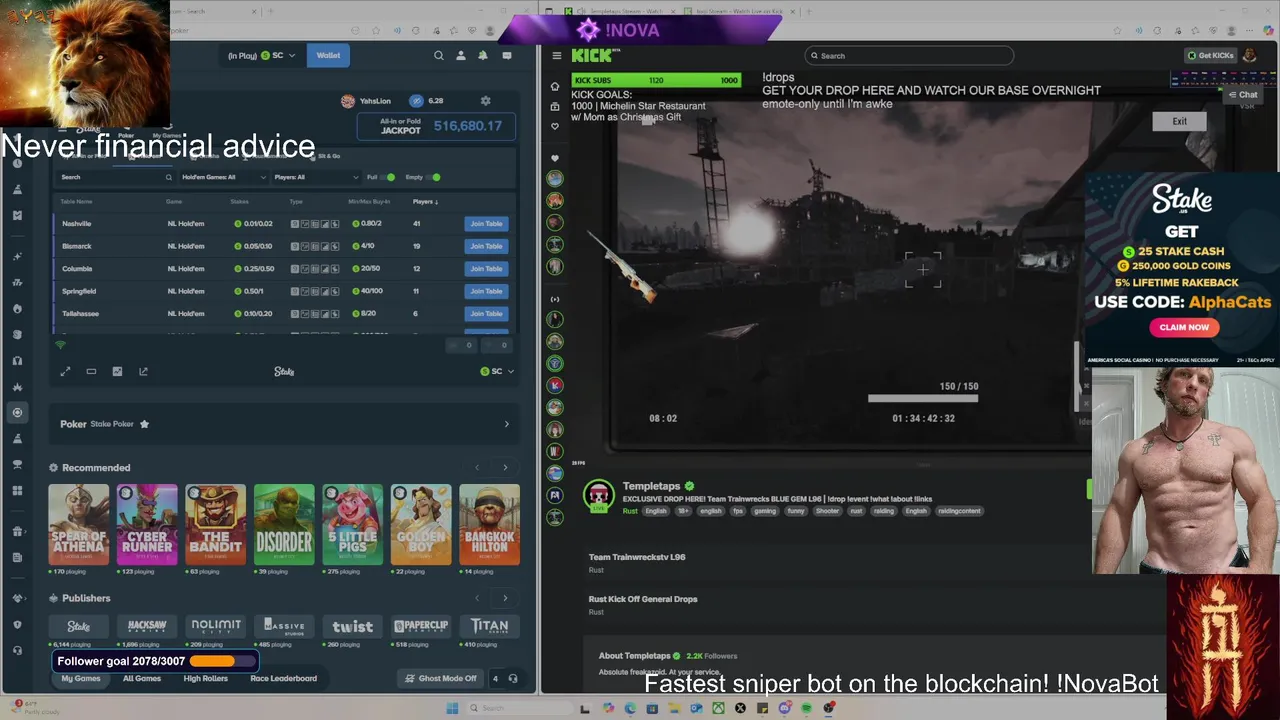This screenshot has height=720, width=1280.
Task: Show previous Recommended games
Action: (477, 468)
